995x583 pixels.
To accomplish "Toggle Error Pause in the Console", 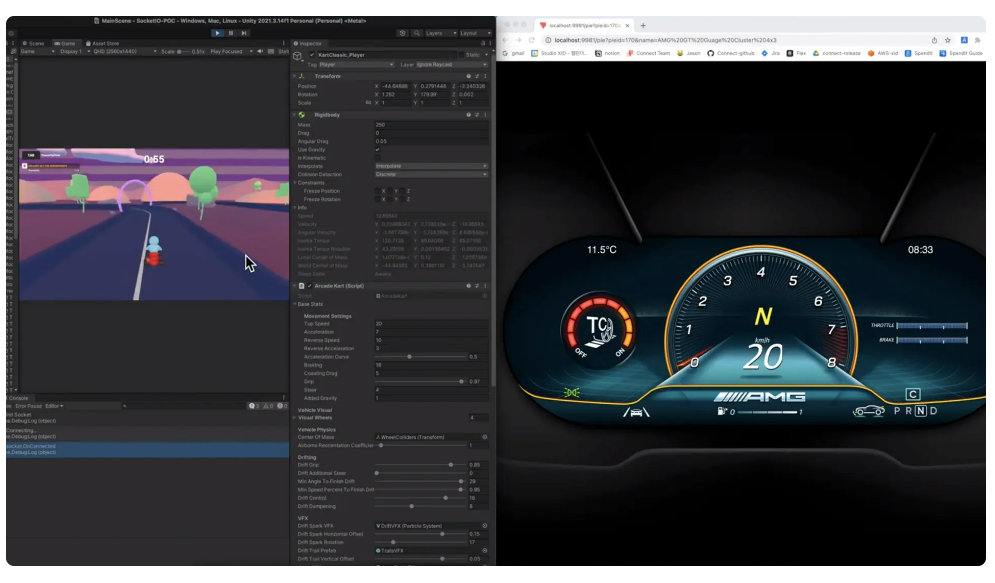I will (29, 406).
